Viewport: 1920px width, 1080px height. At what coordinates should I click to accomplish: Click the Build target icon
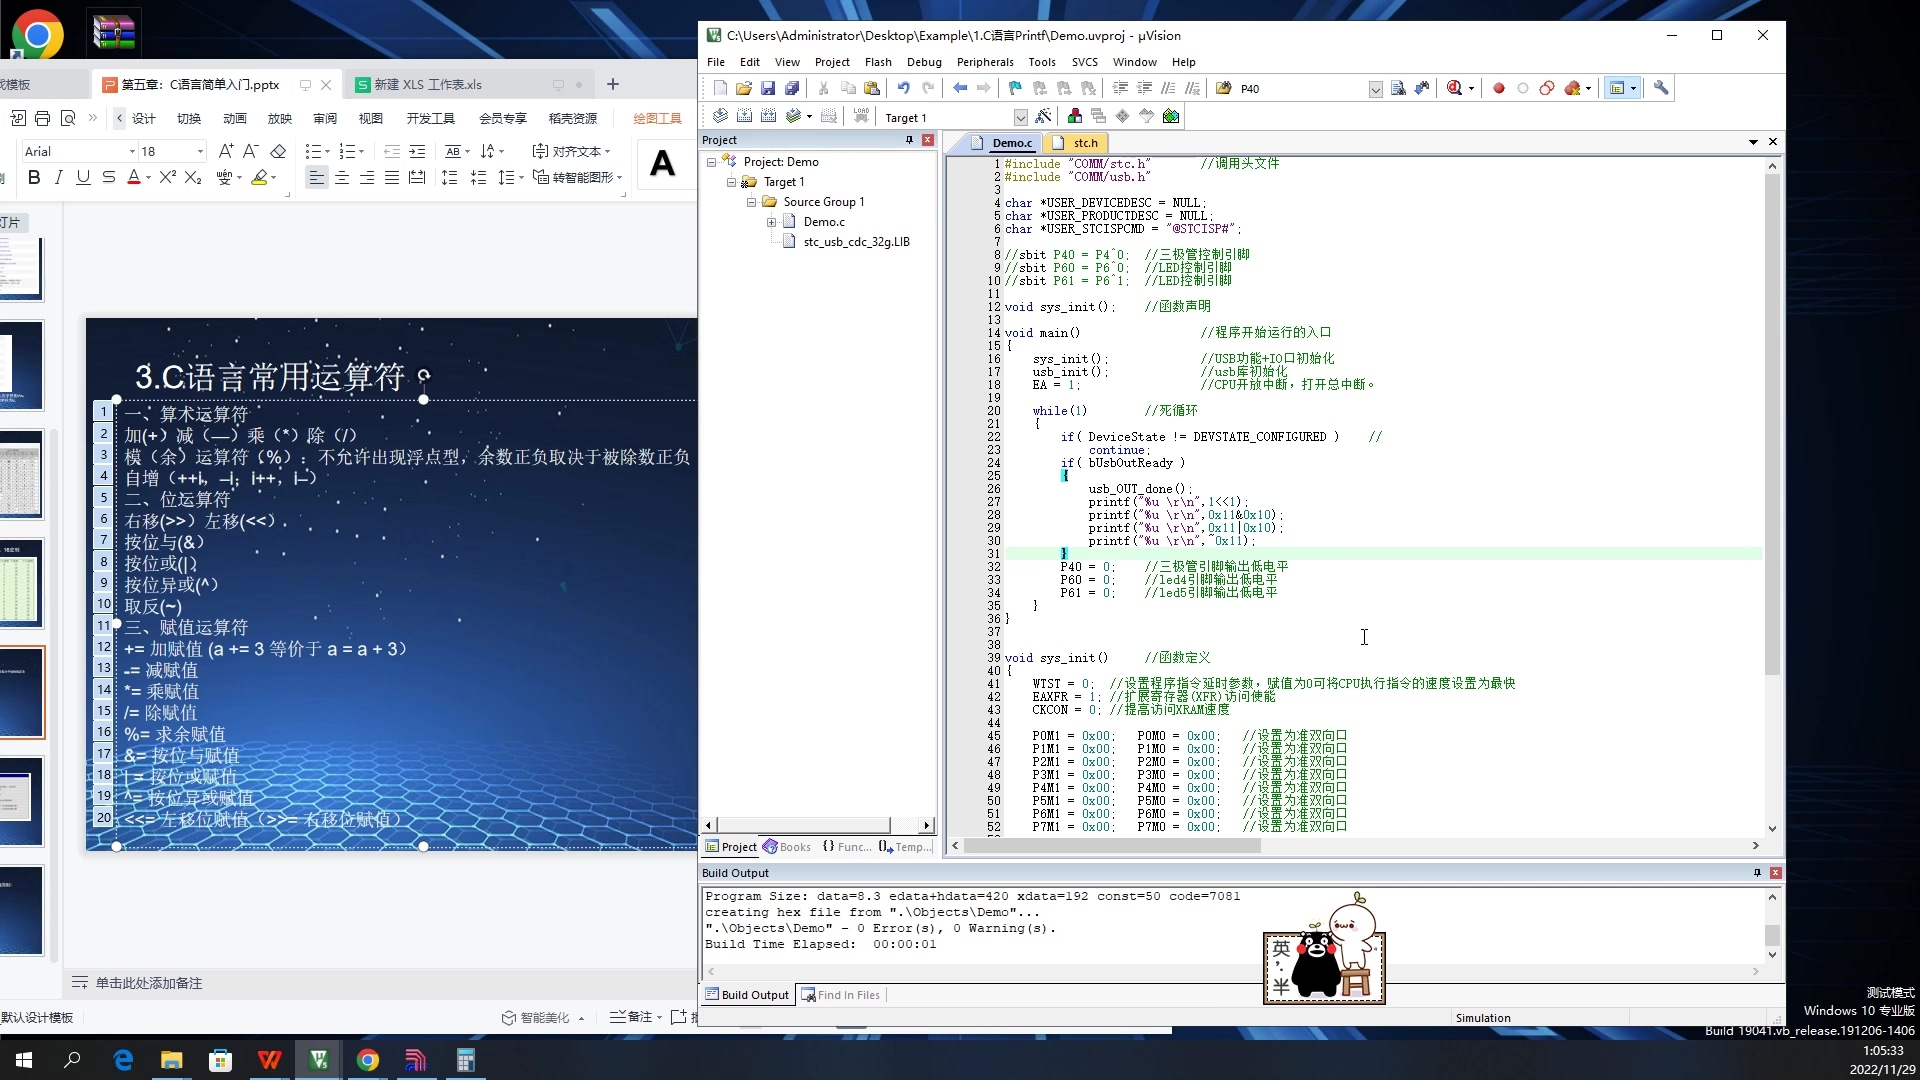click(x=744, y=116)
